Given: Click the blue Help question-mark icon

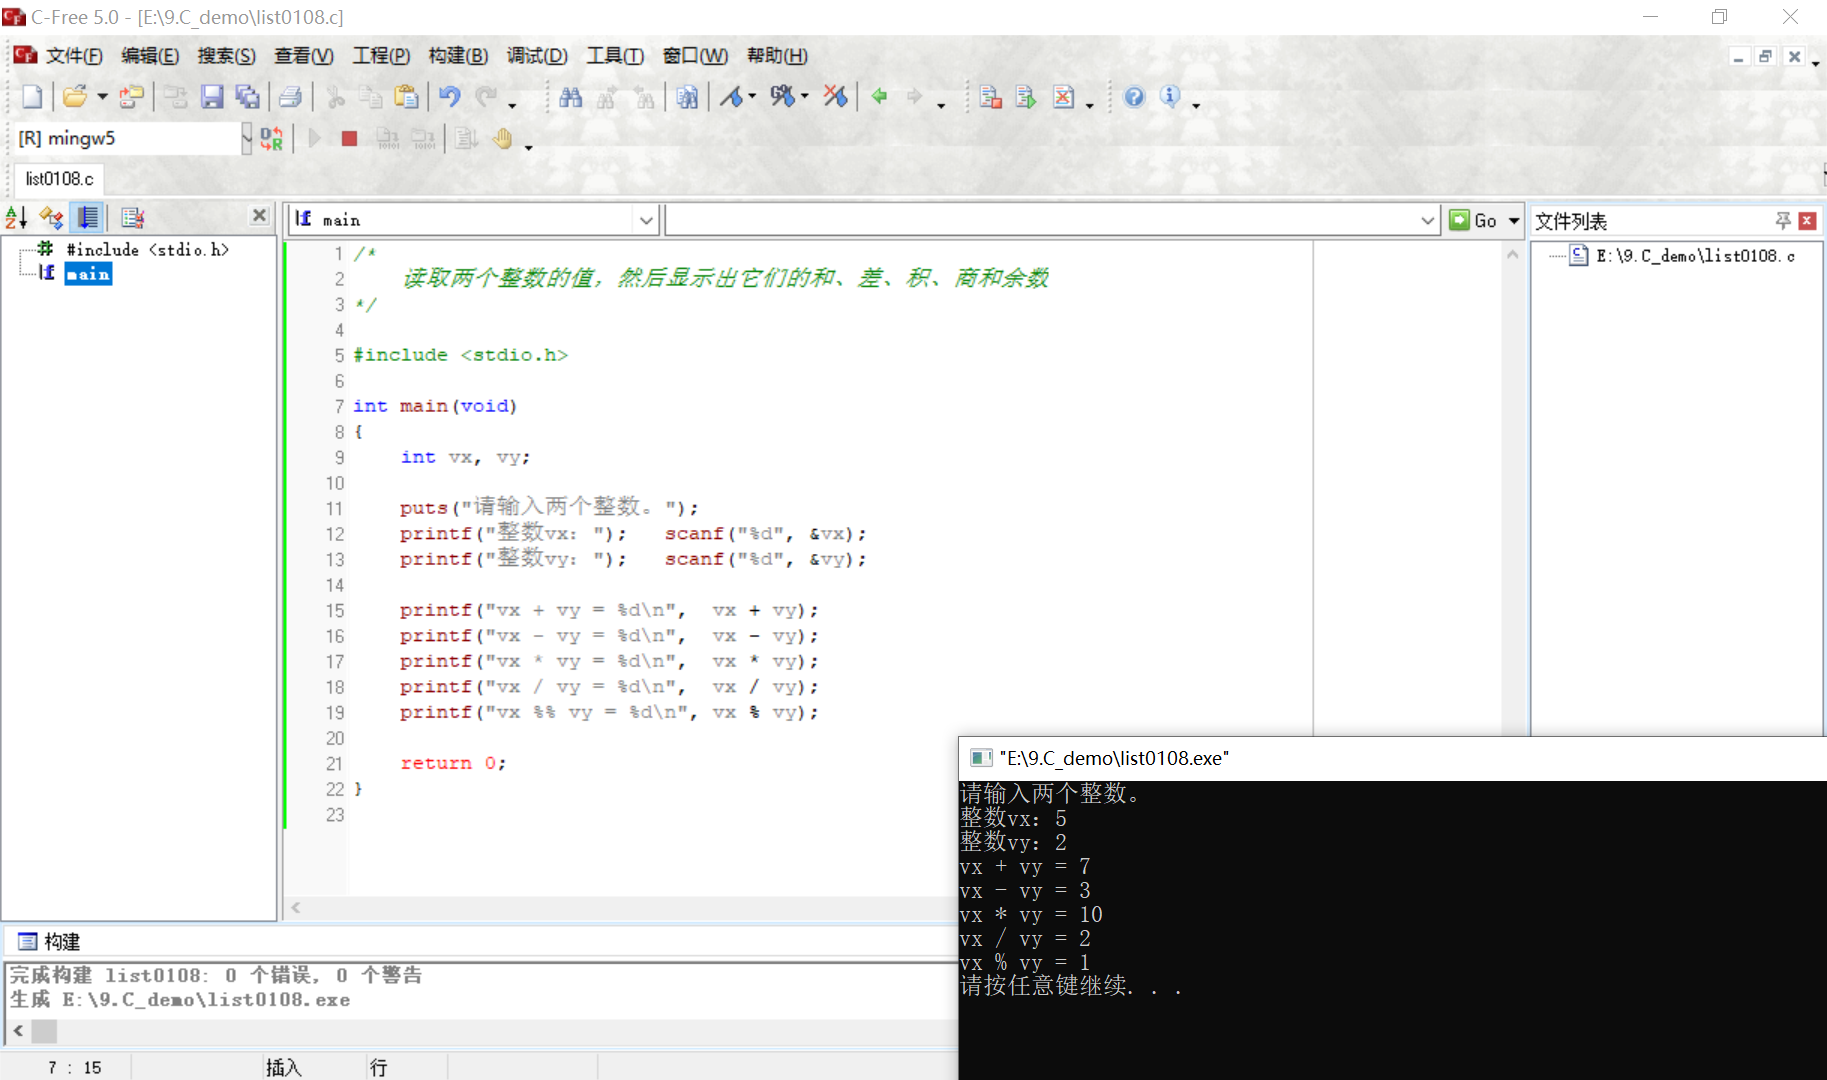Looking at the screenshot, I should [1134, 97].
